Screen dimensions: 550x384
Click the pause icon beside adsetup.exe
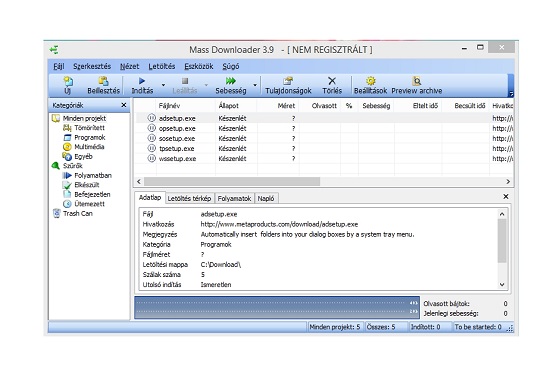point(151,118)
